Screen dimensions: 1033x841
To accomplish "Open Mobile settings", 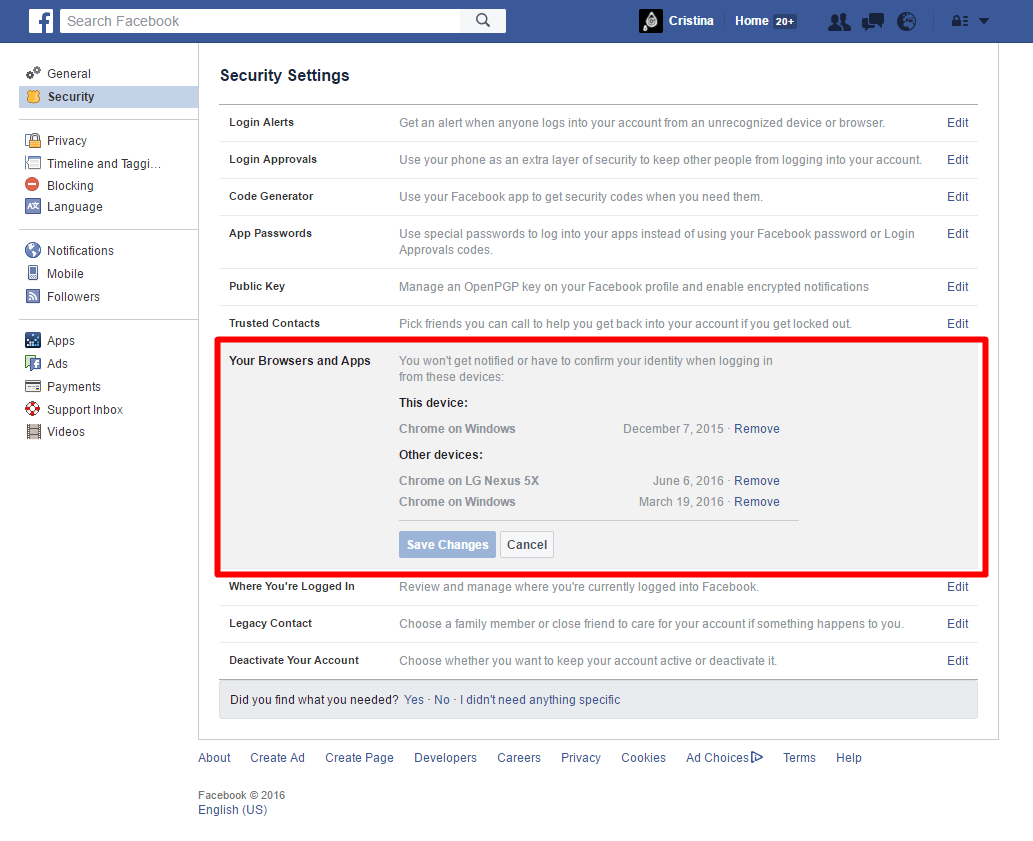I will (65, 274).
